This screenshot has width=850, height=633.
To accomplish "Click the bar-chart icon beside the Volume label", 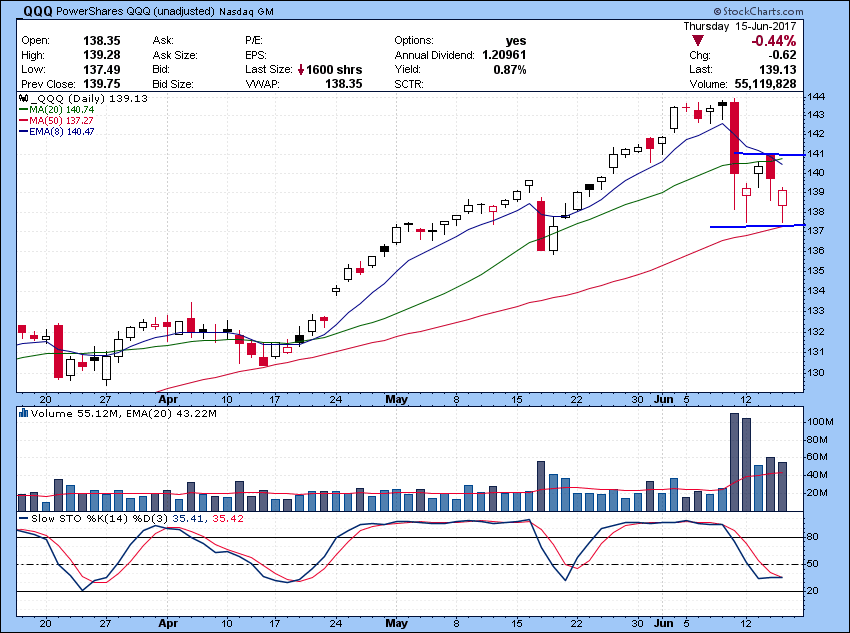I will coord(23,414).
